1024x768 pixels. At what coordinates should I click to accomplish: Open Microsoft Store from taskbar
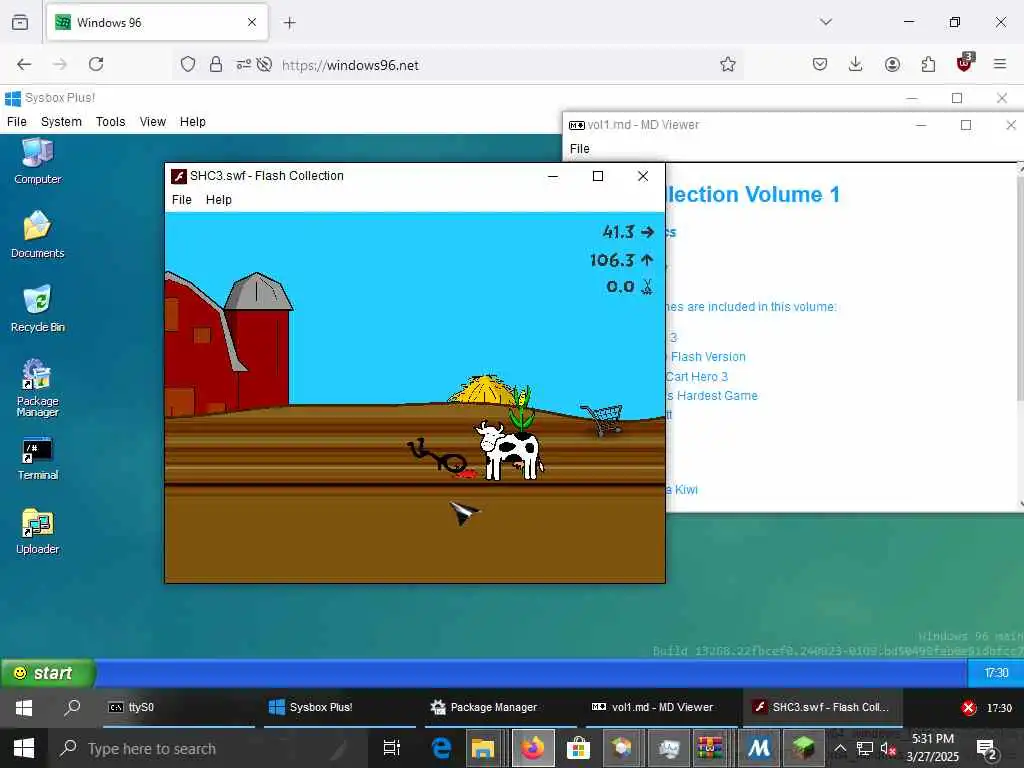coord(578,748)
